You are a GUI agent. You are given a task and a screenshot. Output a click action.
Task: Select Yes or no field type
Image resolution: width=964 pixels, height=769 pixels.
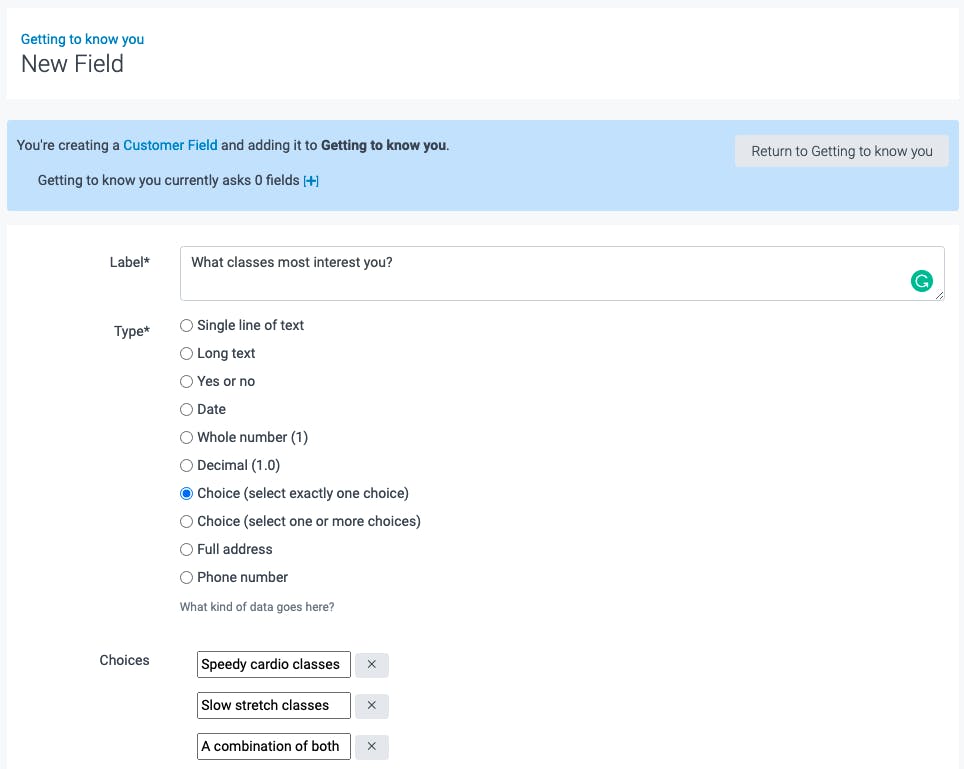(x=186, y=381)
